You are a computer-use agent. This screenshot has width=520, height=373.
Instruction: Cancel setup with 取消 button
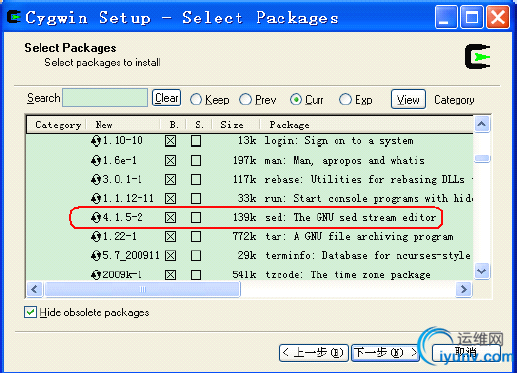point(466,353)
